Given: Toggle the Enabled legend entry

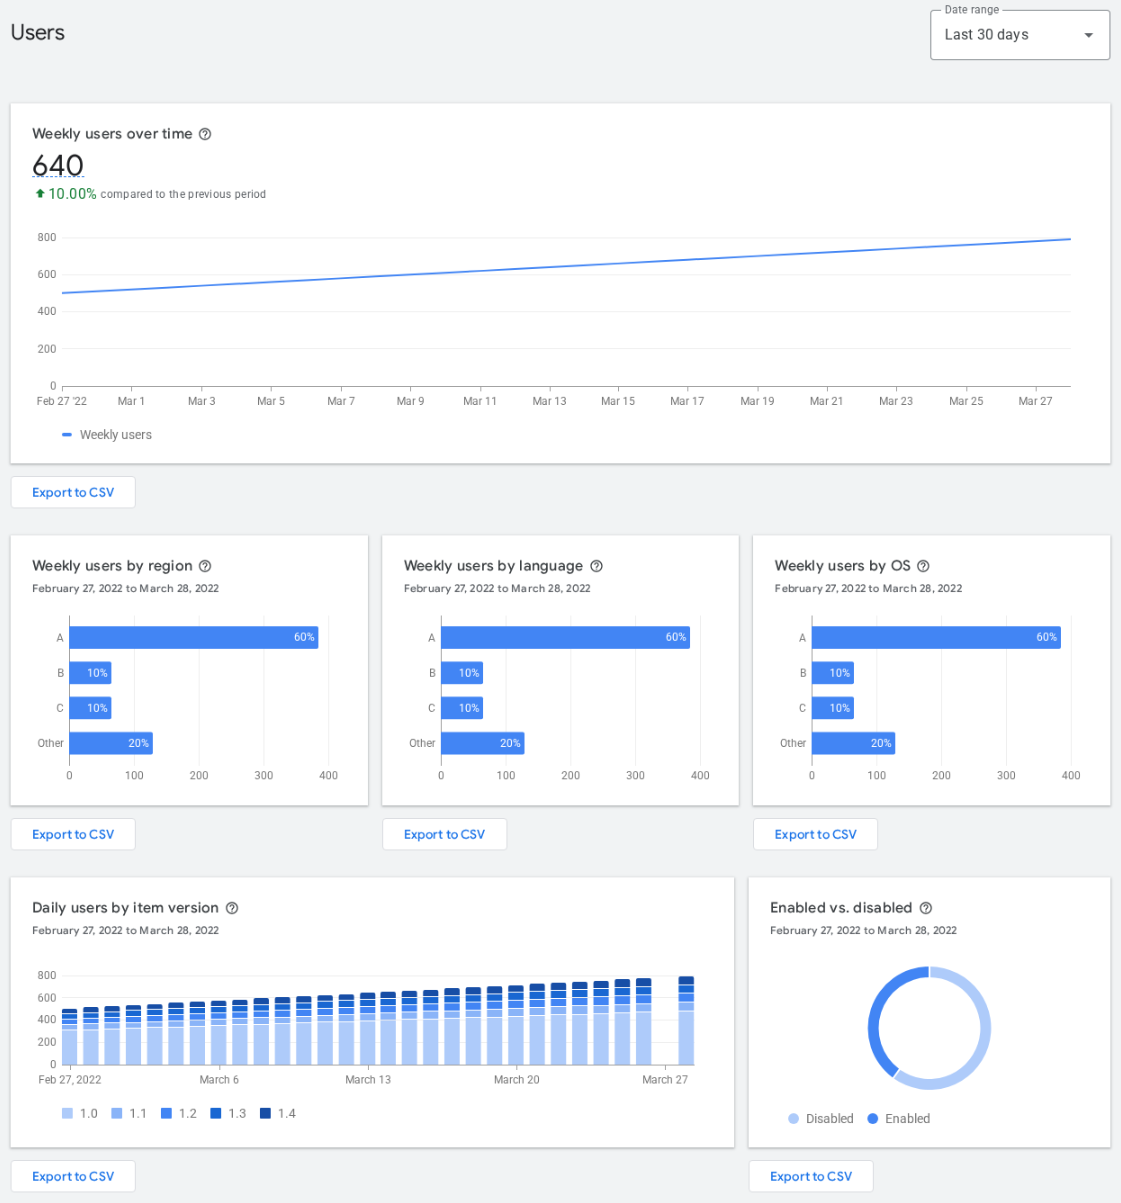Looking at the screenshot, I should [x=898, y=1119].
